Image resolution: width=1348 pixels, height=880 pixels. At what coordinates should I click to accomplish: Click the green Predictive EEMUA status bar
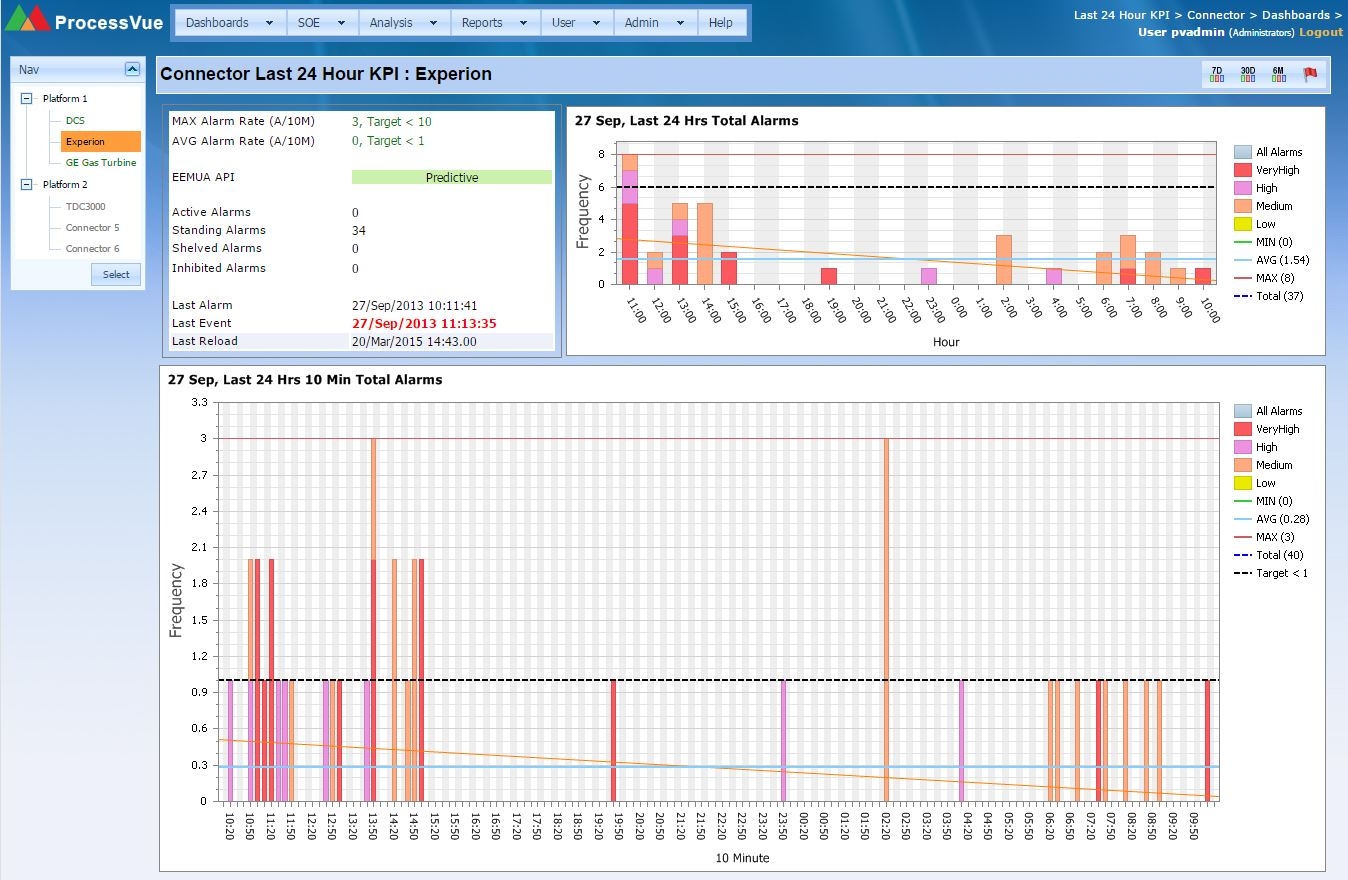[x=452, y=177]
